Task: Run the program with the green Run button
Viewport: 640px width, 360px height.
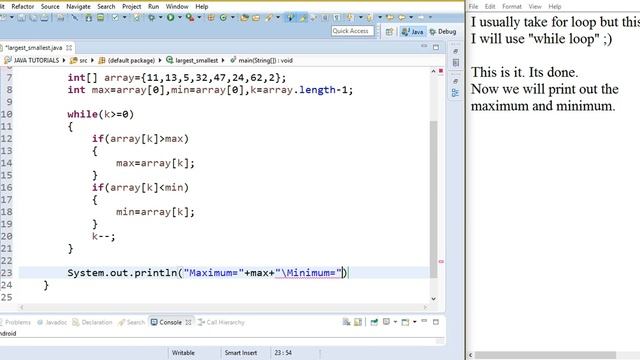Action: [171, 18]
